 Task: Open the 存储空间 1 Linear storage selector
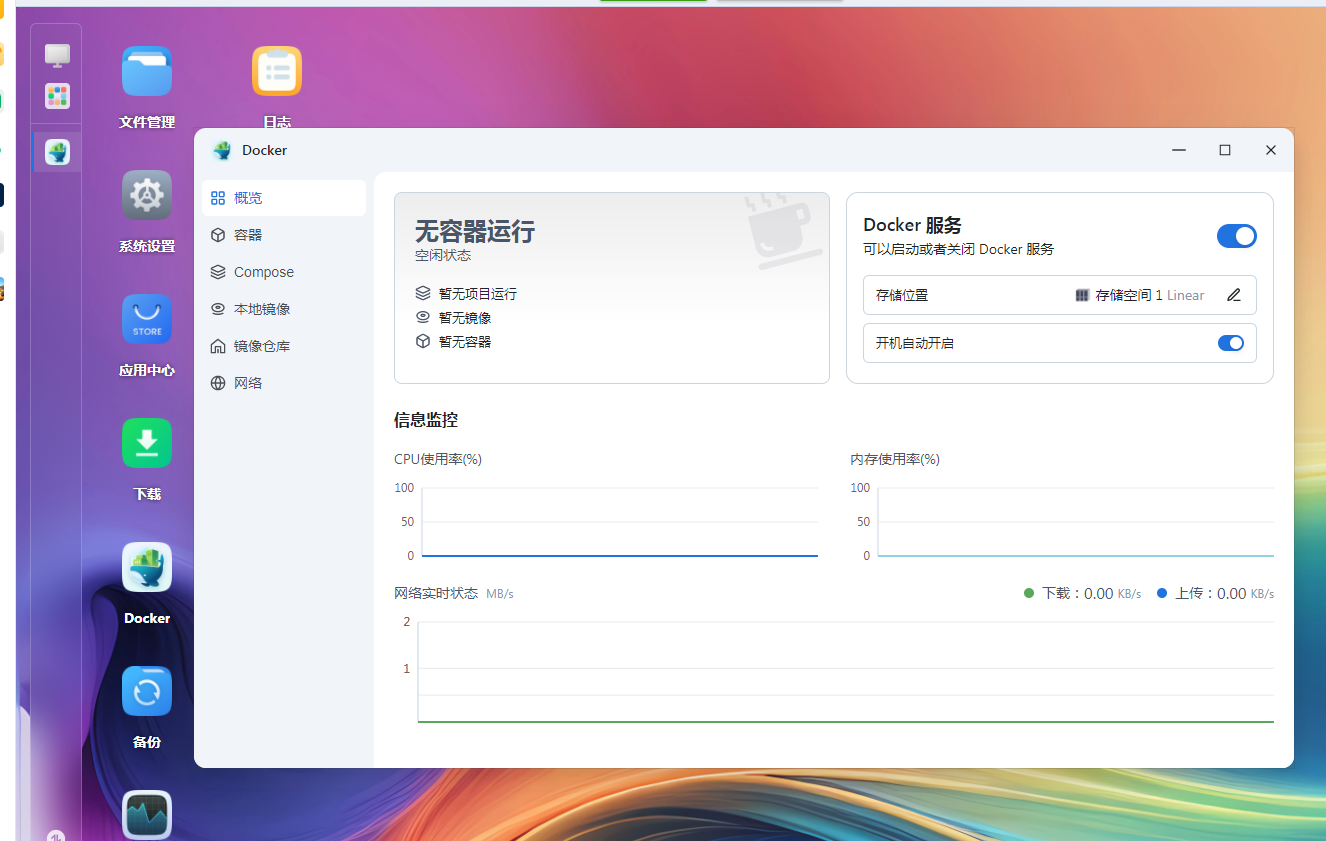click(x=1140, y=295)
